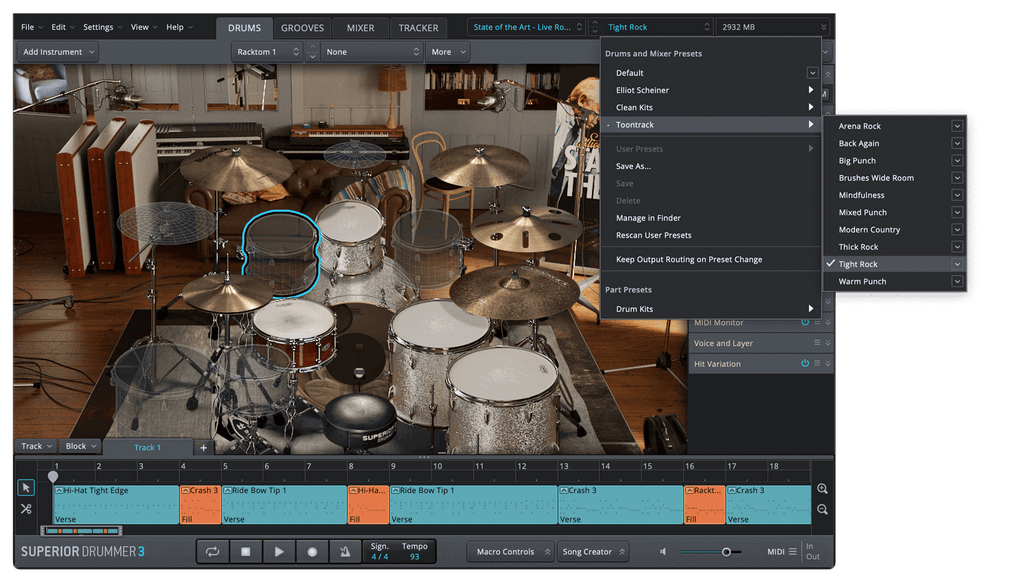Switch to the GROOVES tab
1024x583 pixels.
click(x=302, y=28)
